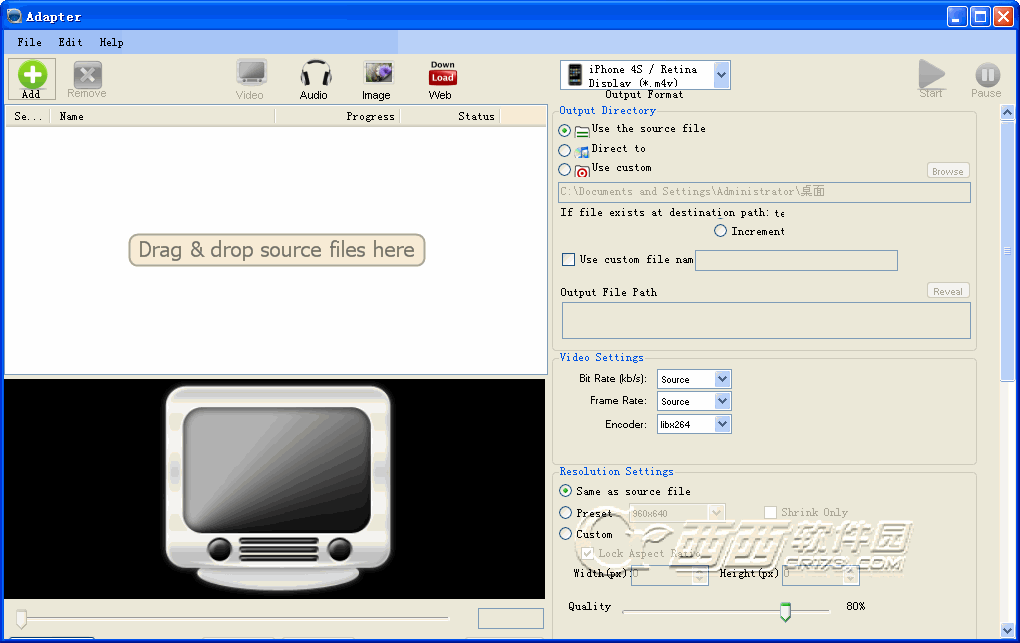Screen dimensions: 1020x643
Task: Click the Remove file icon
Action: point(87,75)
